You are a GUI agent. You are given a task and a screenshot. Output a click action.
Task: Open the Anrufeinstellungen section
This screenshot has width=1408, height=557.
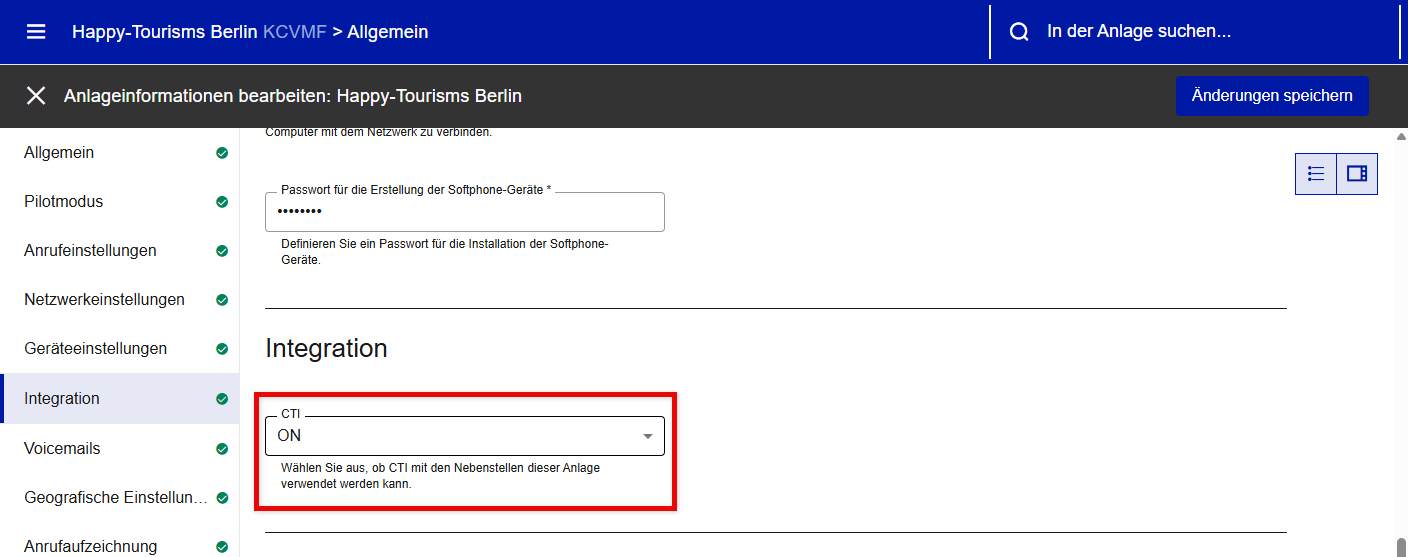point(90,250)
